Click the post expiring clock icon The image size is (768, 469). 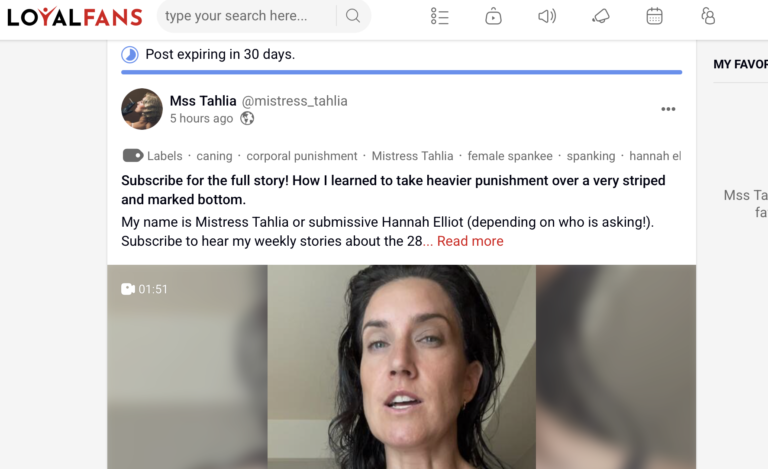click(x=130, y=54)
